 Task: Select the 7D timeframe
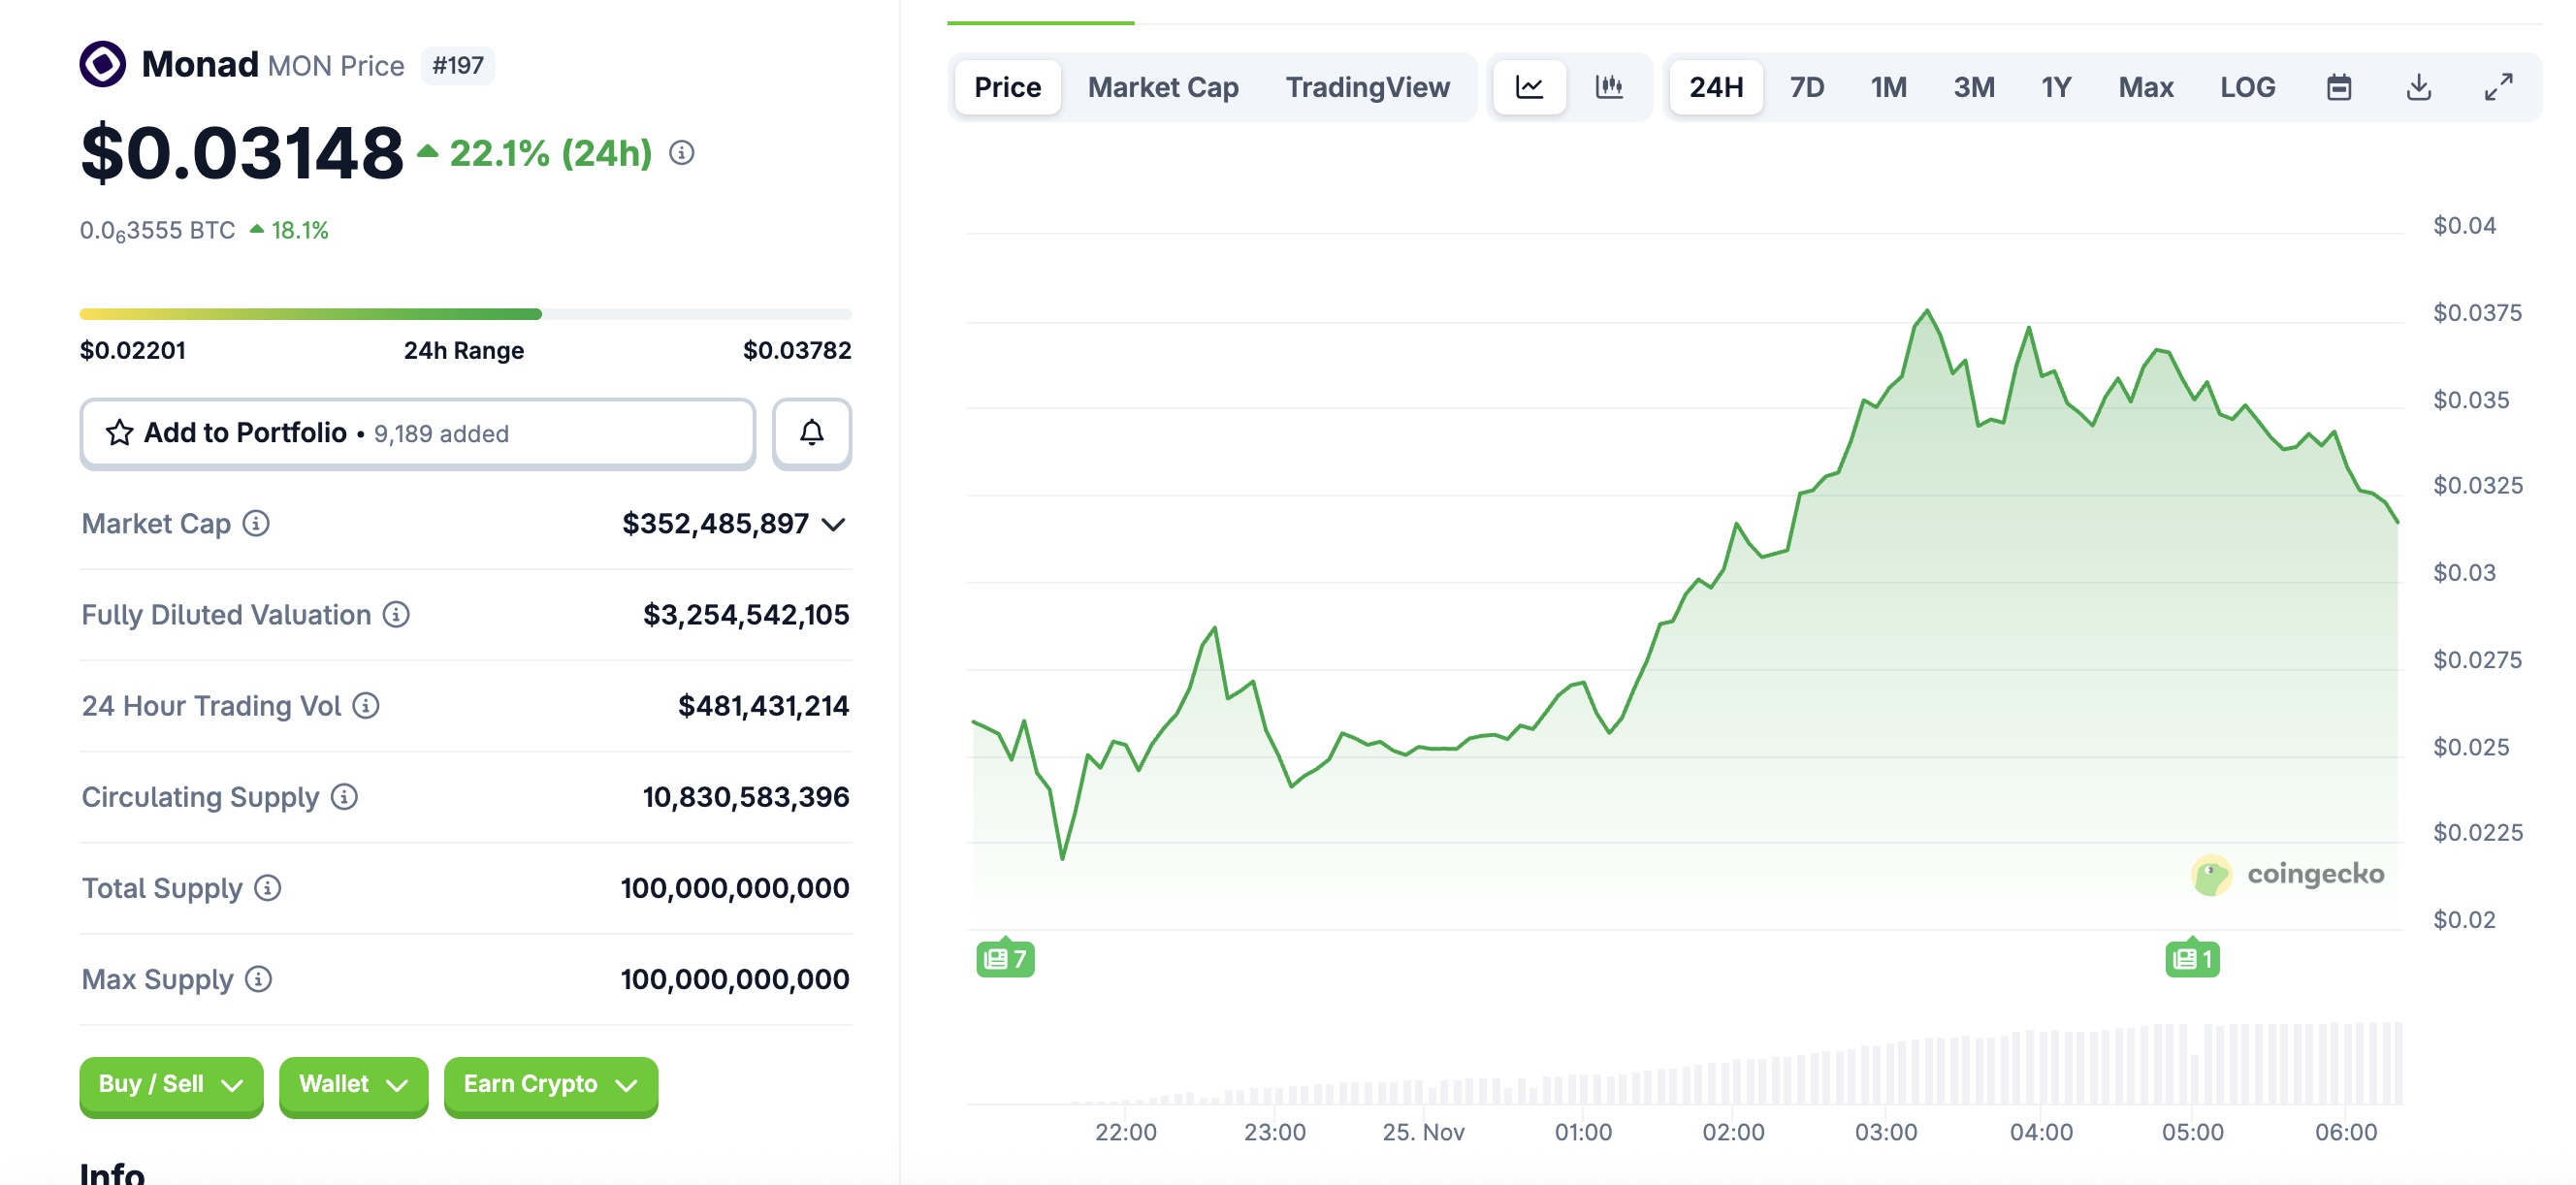click(x=1806, y=86)
